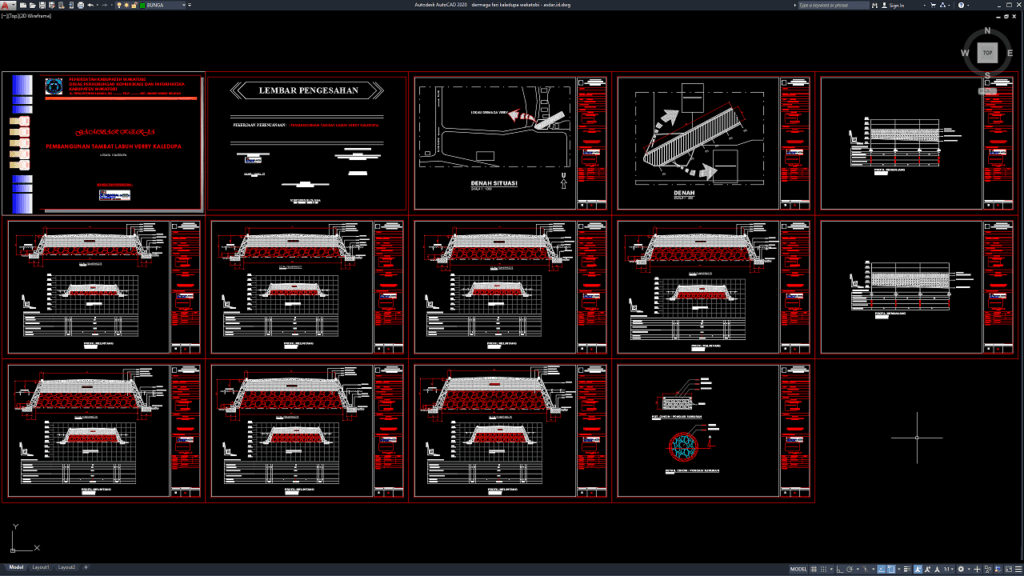Click MODEL button in the status bar
1024x576 pixels.
(x=798, y=568)
